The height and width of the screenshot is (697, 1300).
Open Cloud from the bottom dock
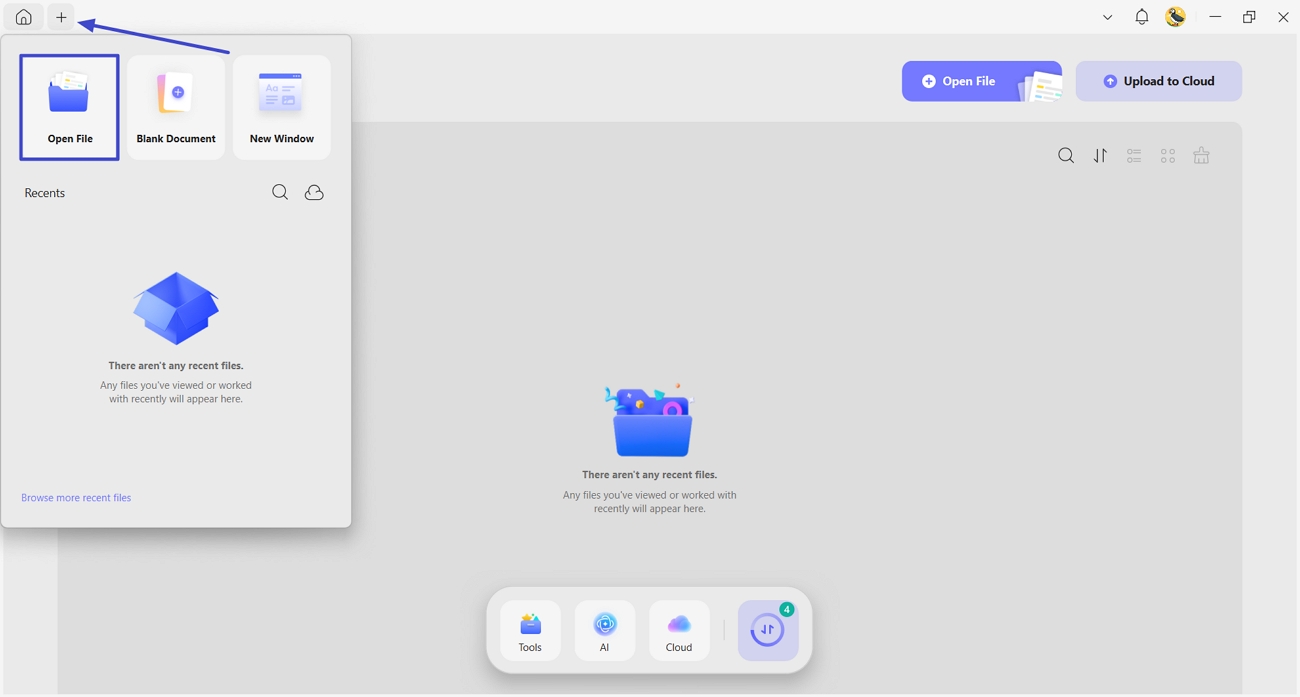tap(679, 631)
